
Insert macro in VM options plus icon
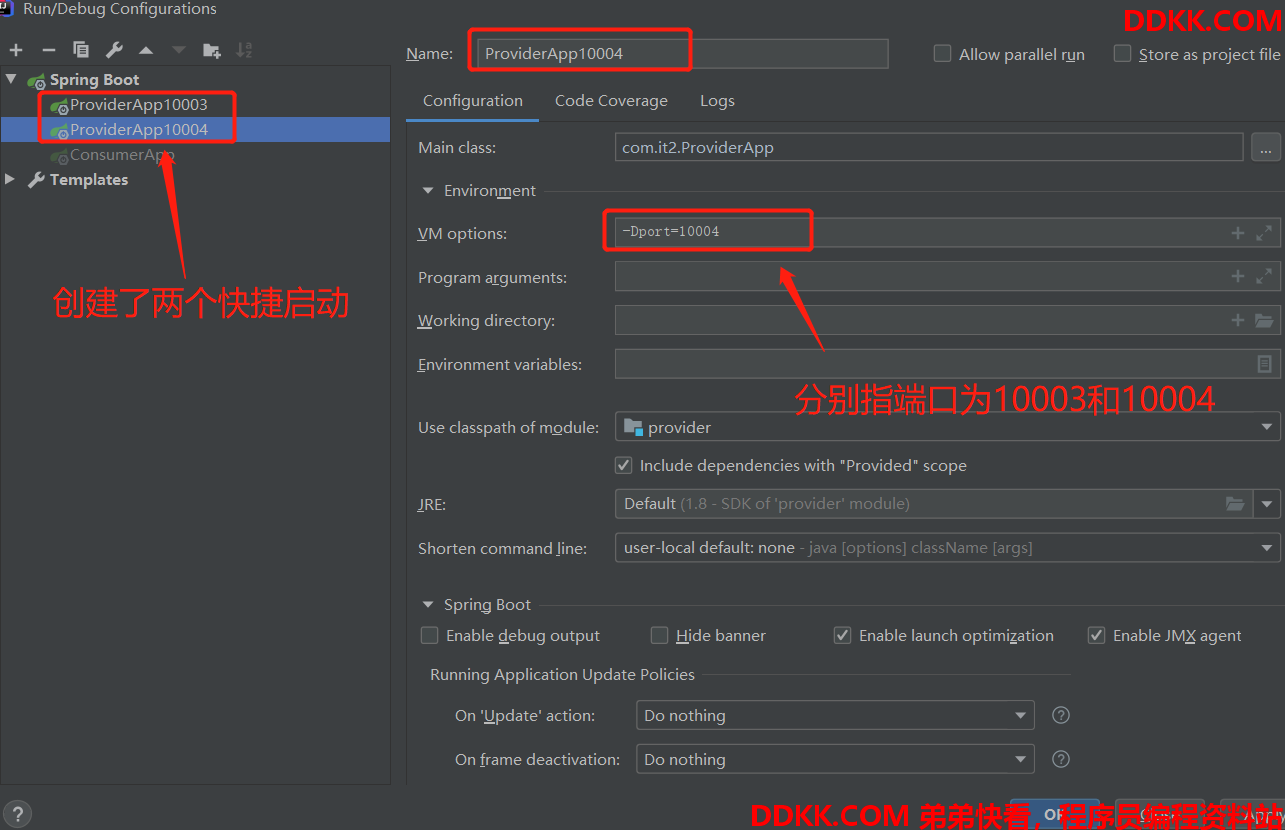pos(1238,233)
